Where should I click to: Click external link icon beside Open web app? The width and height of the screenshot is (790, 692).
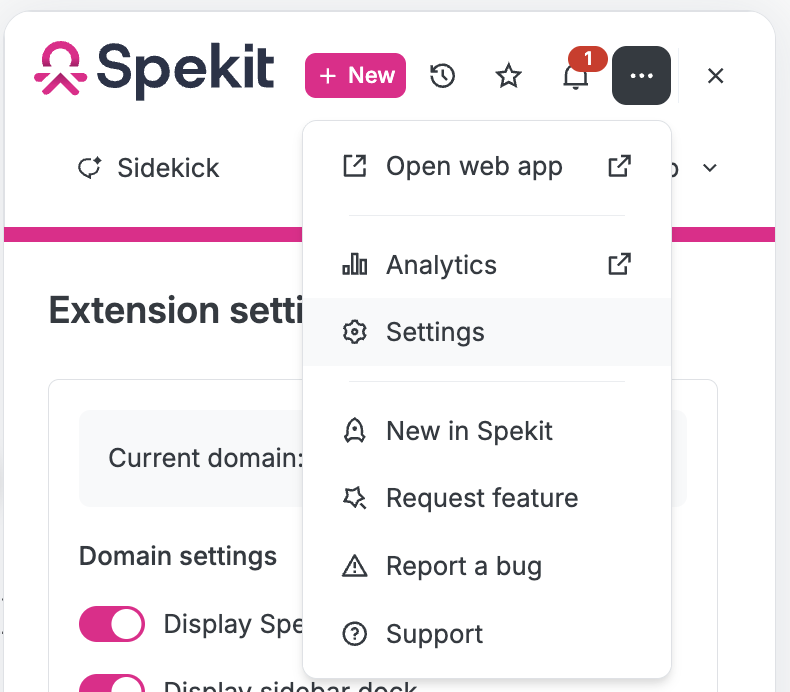pos(619,166)
